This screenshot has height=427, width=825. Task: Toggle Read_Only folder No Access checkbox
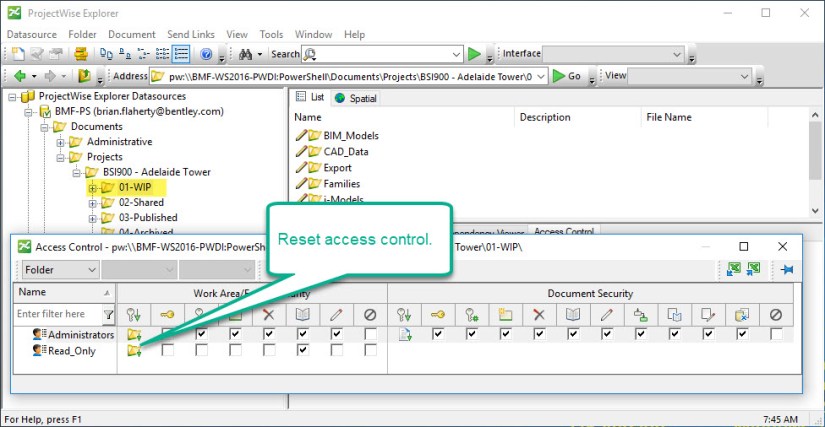370,350
